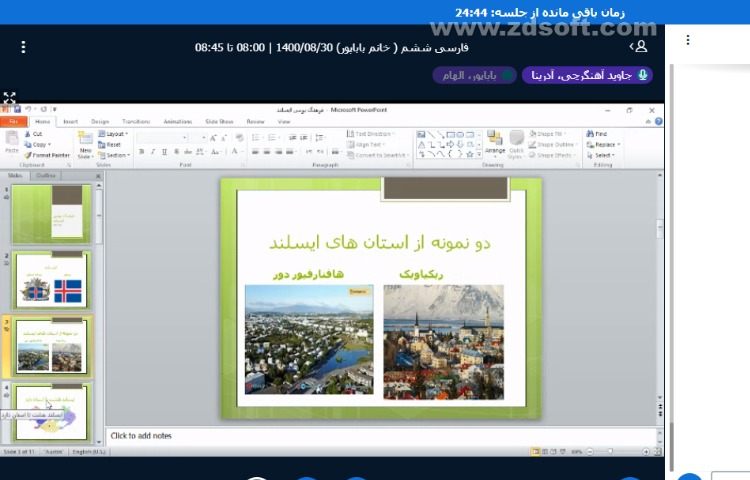Click the Cut scissors icon
750x480 pixels.
[x=28, y=134]
